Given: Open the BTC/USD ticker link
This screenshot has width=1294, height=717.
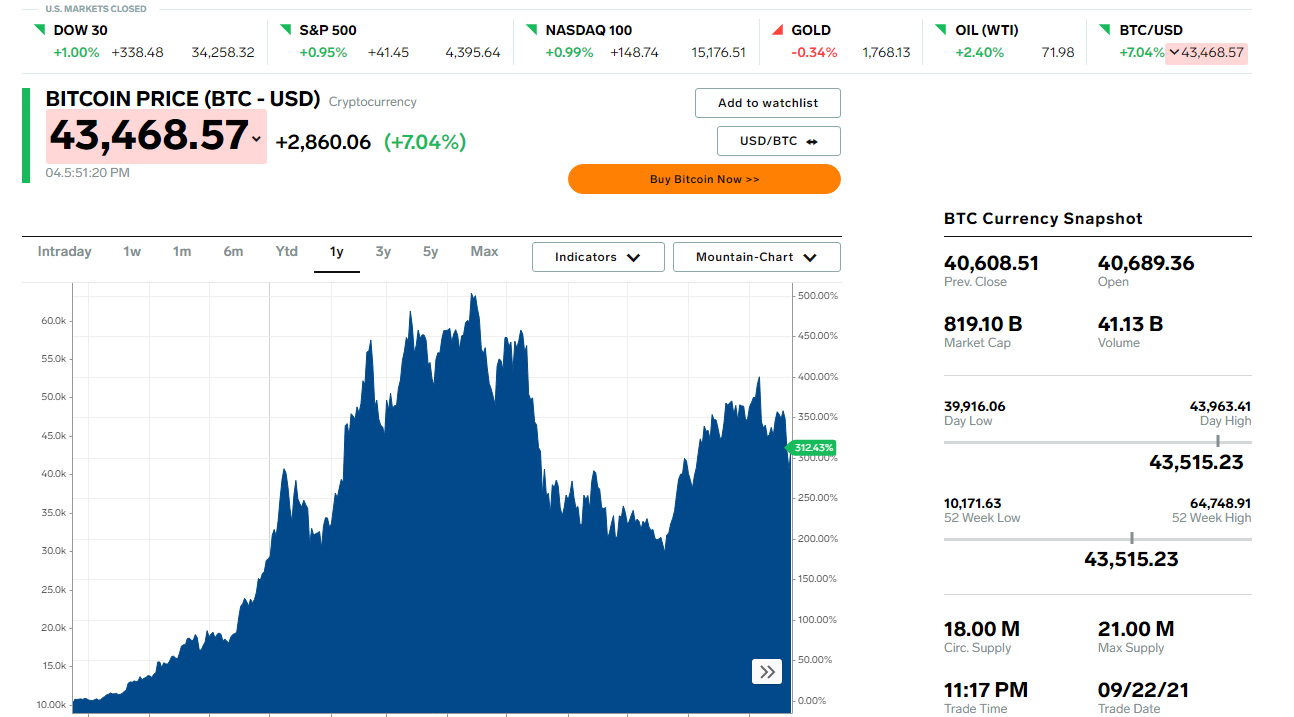Looking at the screenshot, I should 1151,30.
